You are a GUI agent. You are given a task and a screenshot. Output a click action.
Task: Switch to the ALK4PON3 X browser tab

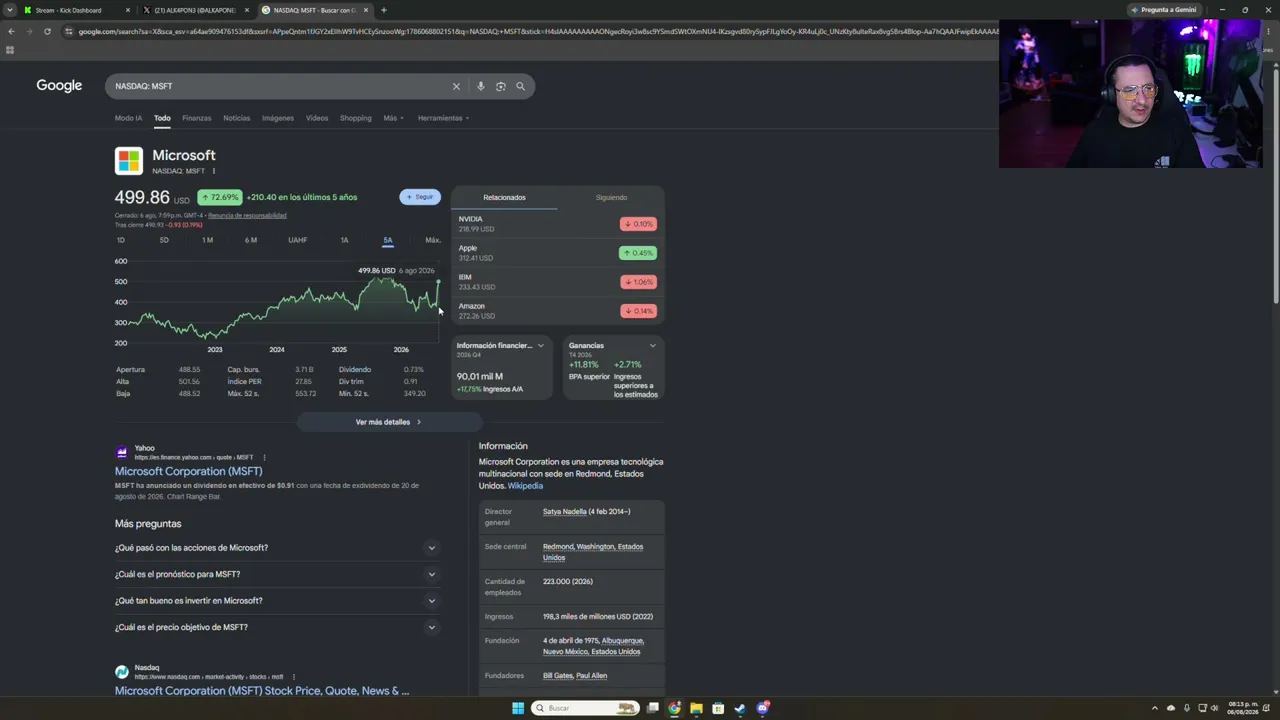[195, 10]
